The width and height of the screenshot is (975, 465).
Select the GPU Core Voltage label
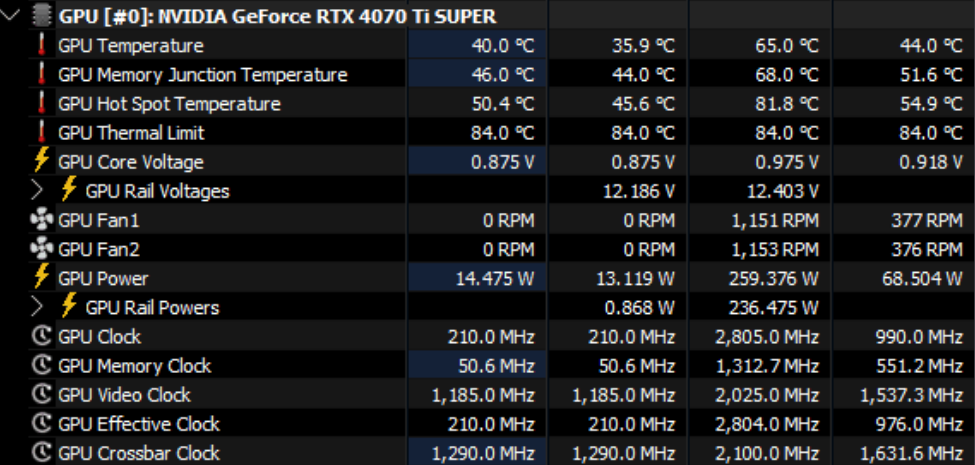(131, 162)
